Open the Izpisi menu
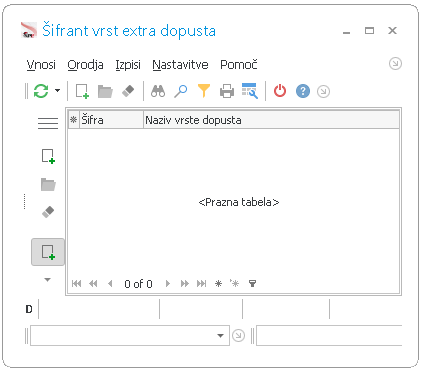The image size is (423, 373). (x=128, y=65)
